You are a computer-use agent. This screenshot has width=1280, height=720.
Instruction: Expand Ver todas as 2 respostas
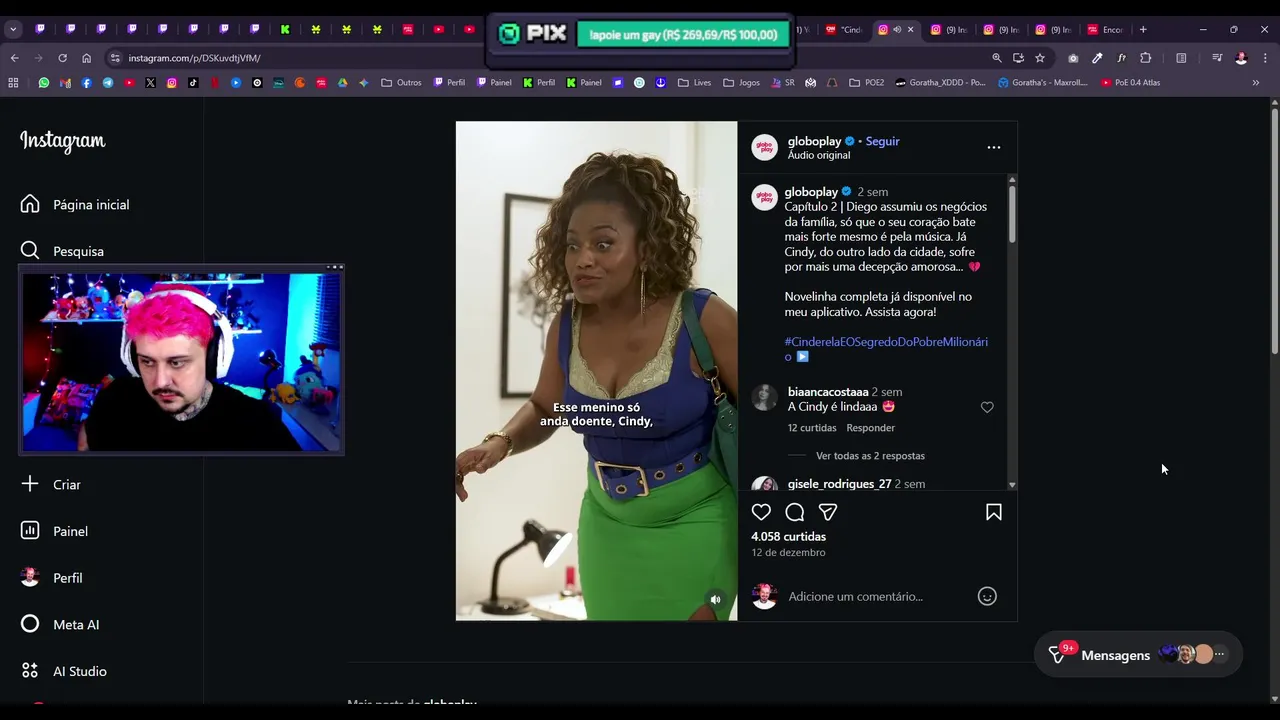[870, 456]
